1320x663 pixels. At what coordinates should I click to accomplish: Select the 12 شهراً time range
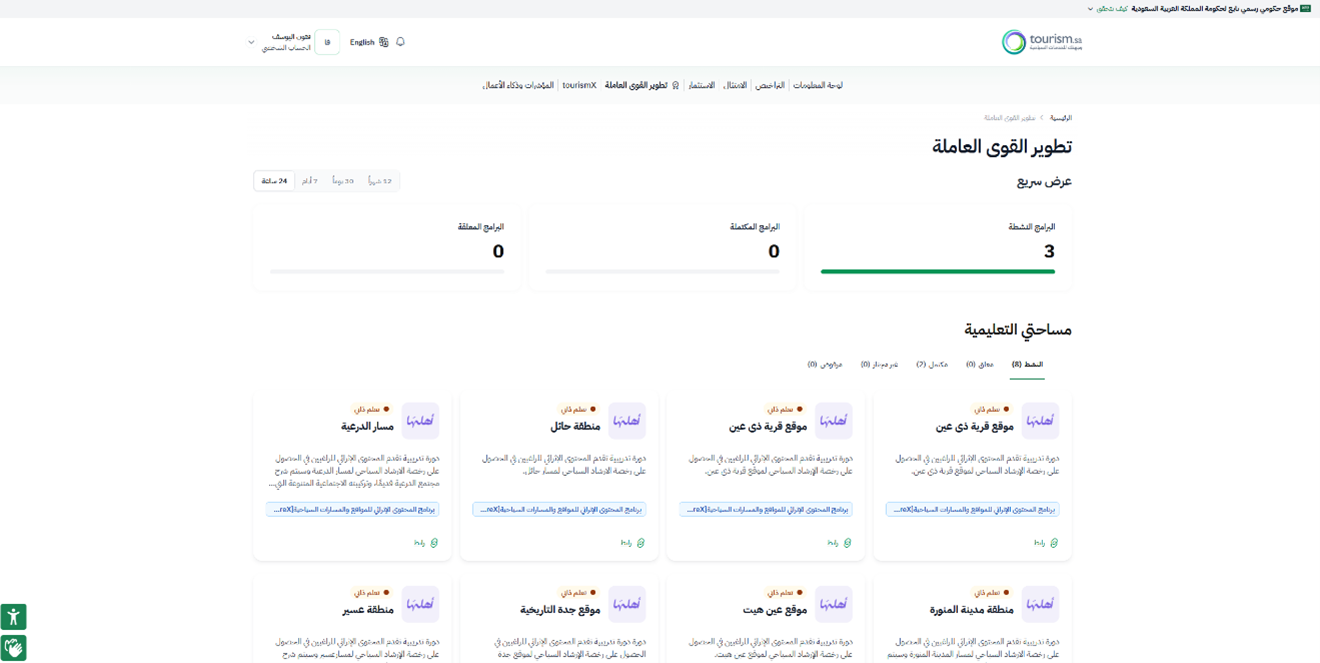pyautogui.click(x=380, y=181)
